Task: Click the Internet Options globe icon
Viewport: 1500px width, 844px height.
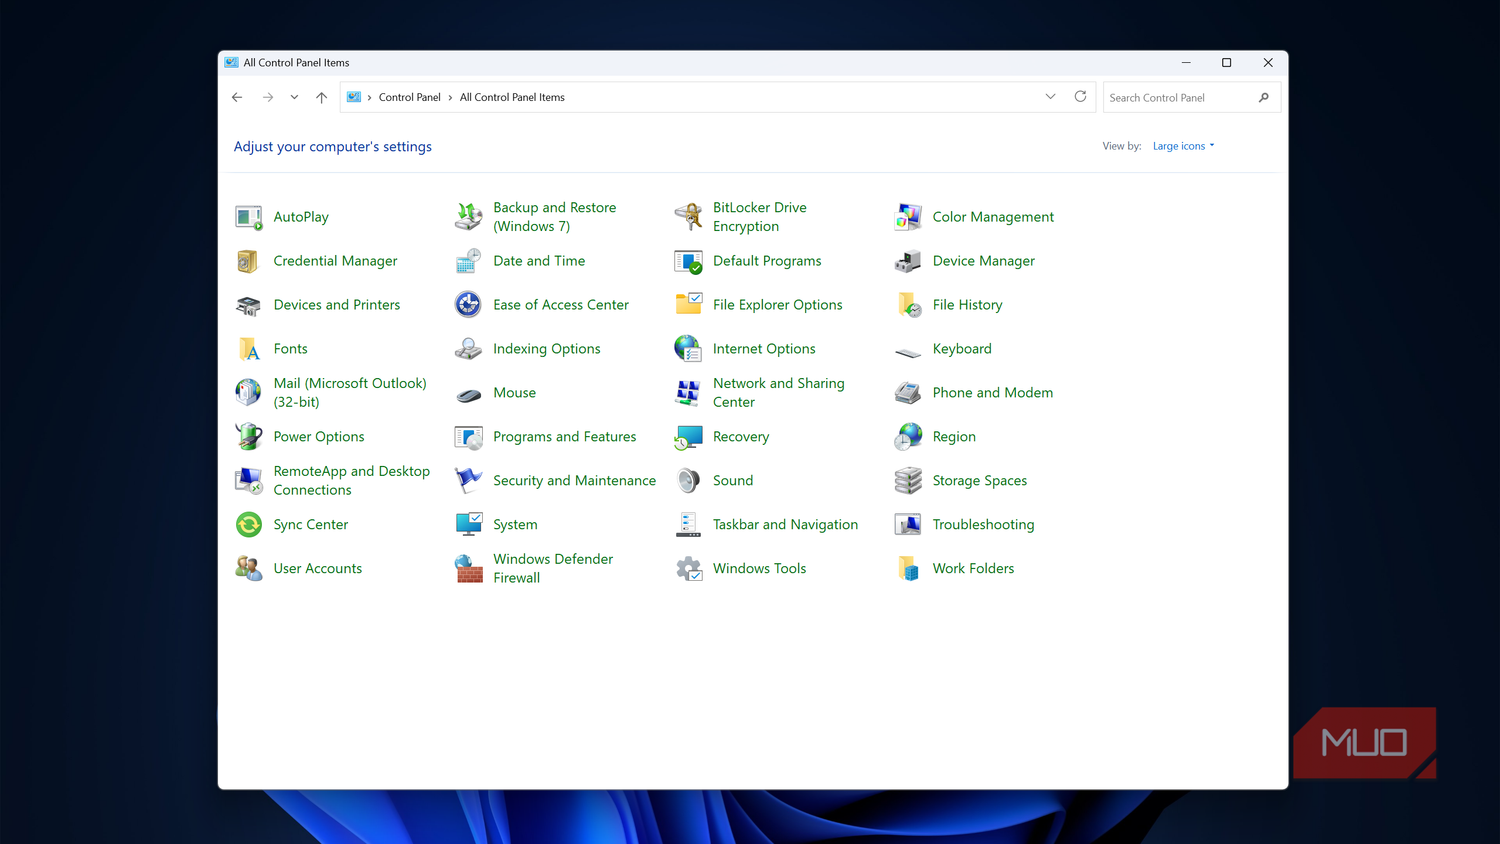Action: 688,349
